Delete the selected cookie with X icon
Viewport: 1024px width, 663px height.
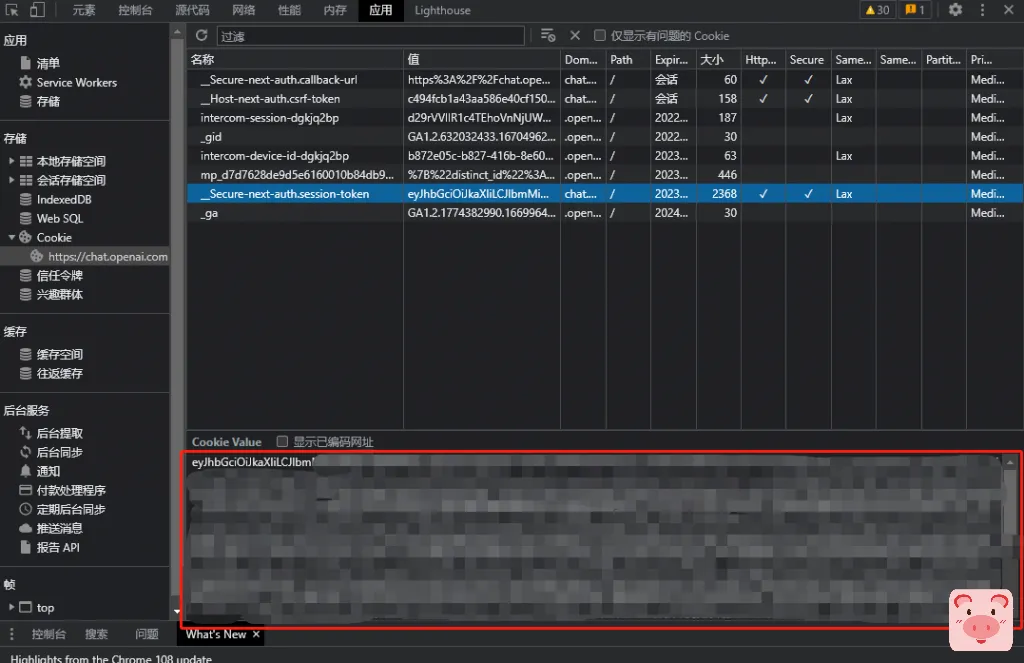[575, 35]
